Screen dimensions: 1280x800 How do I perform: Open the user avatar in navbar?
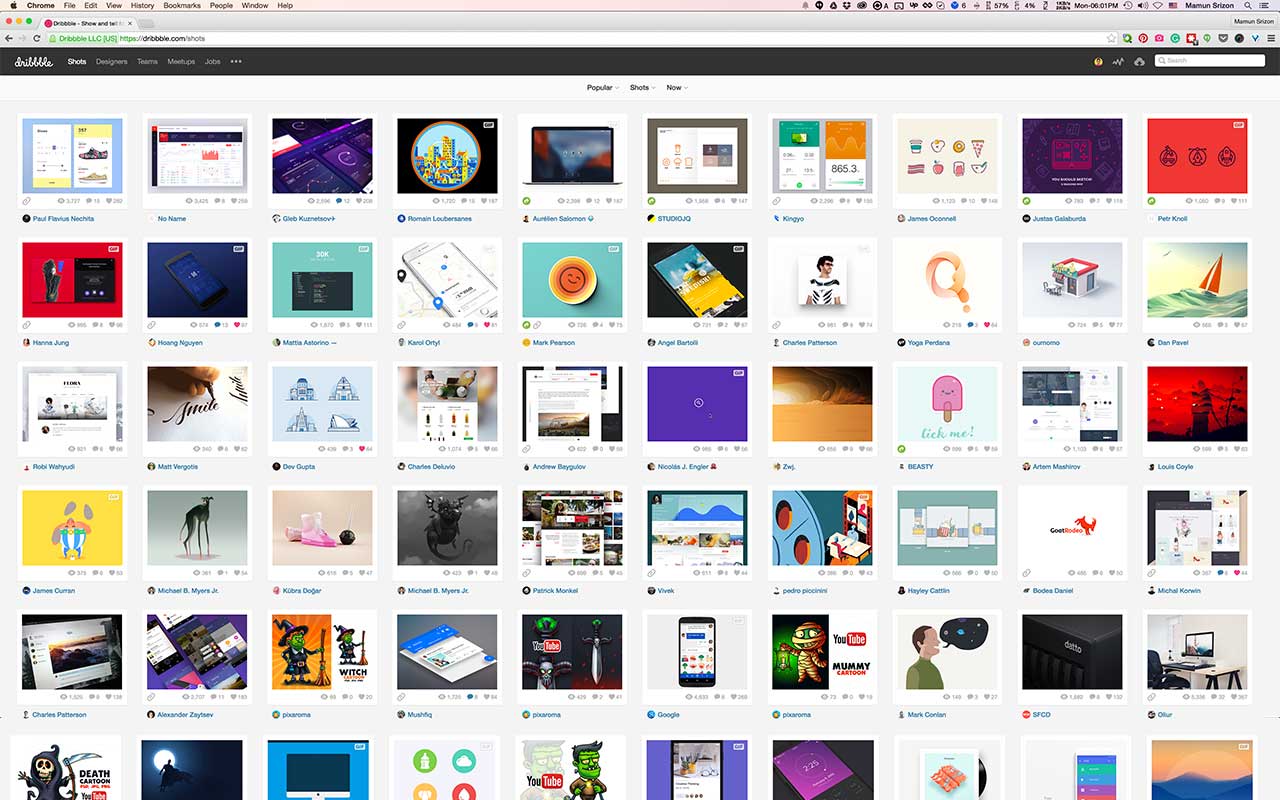1098,62
